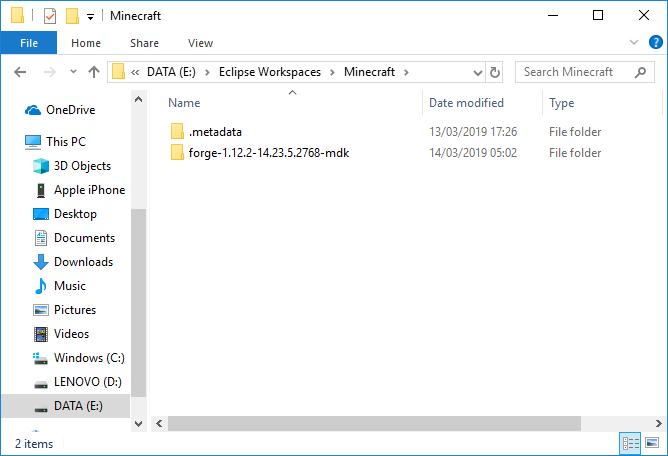The width and height of the screenshot is (668, 456).
Task: Open Pictures in the sidebar
Action: pyautogui.click(x=65, y=310)
